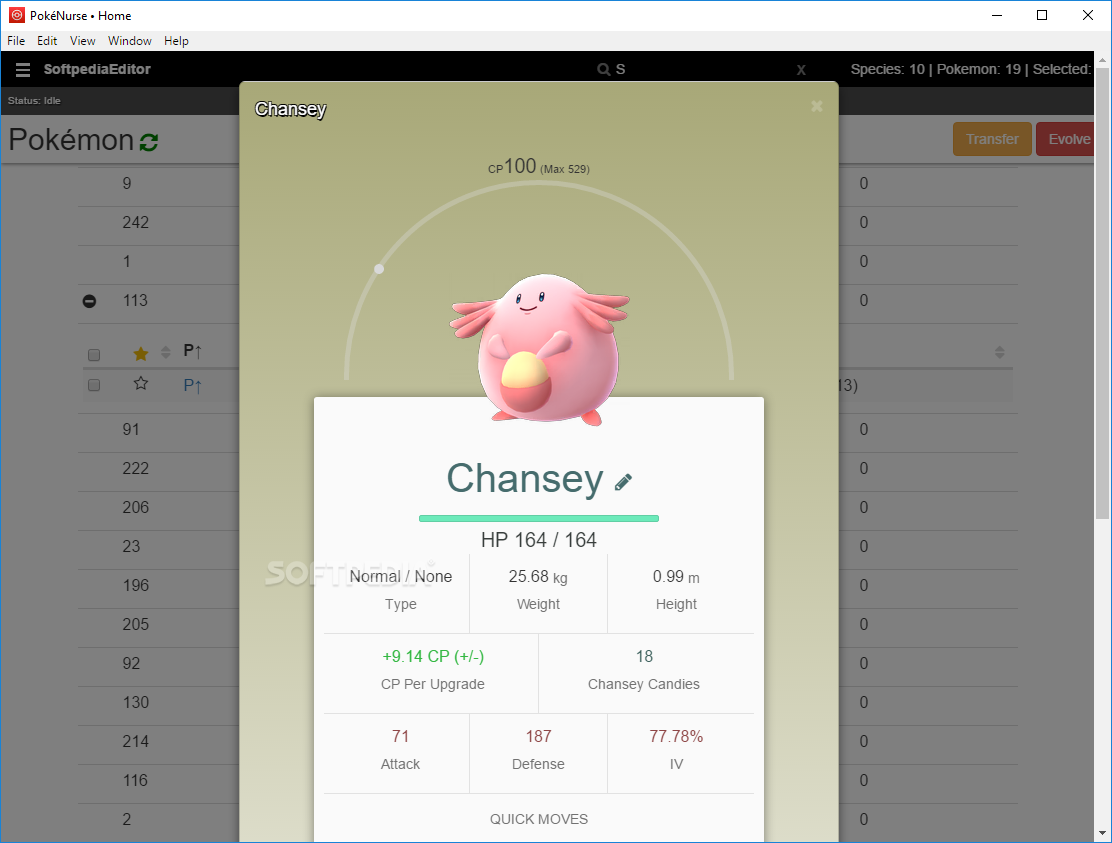1112x843 pixels.
Task: Click the QUICK MOVES heading
Action: (539, 819)
